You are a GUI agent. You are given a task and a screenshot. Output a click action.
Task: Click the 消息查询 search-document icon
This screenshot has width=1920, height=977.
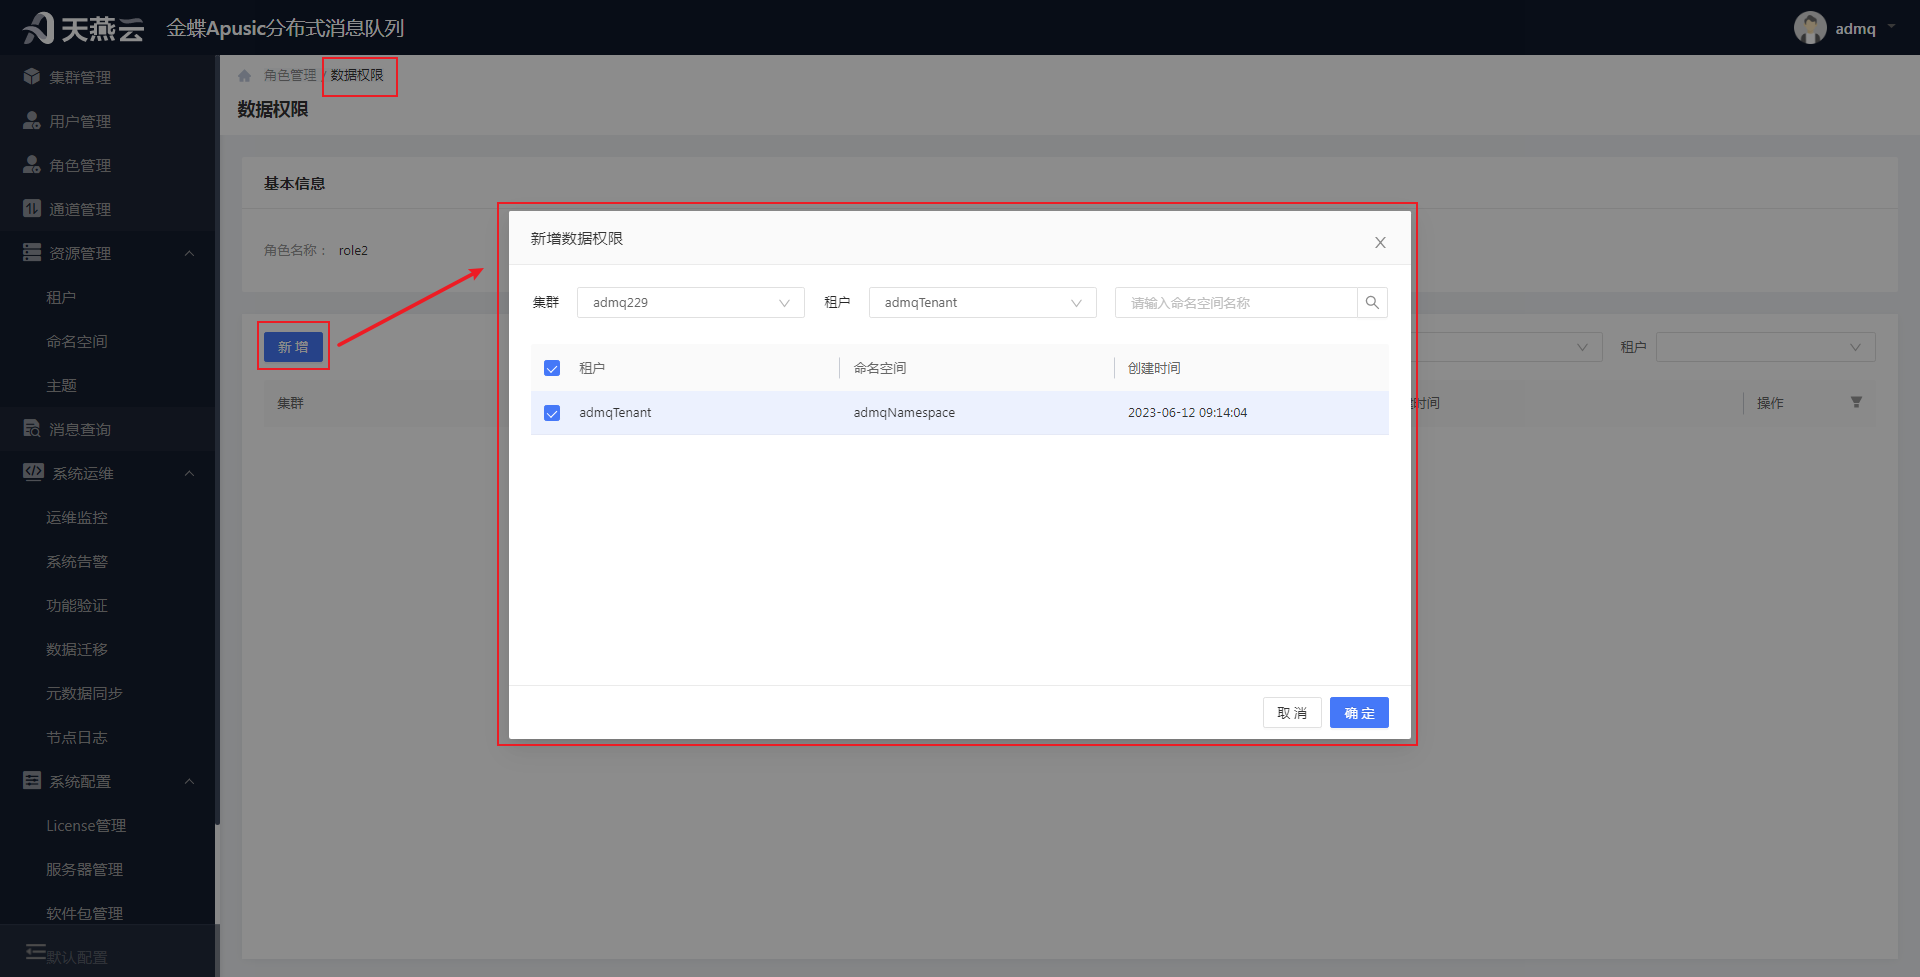[x=32, y=429]
